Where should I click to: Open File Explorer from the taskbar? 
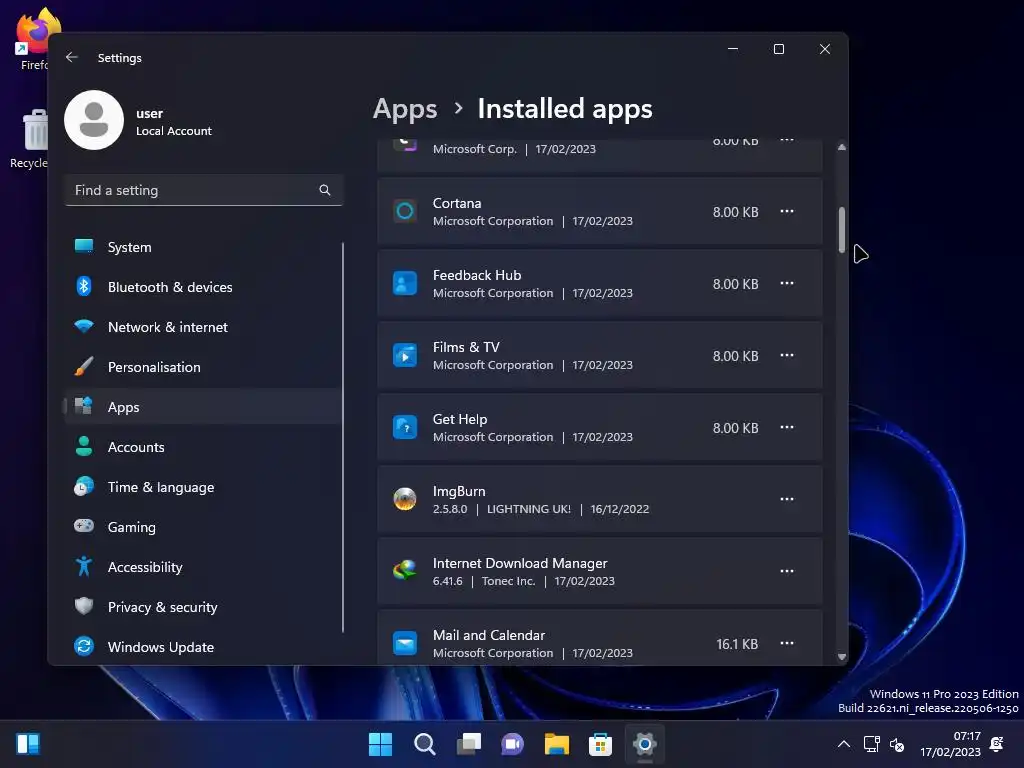tap(557, 744)
